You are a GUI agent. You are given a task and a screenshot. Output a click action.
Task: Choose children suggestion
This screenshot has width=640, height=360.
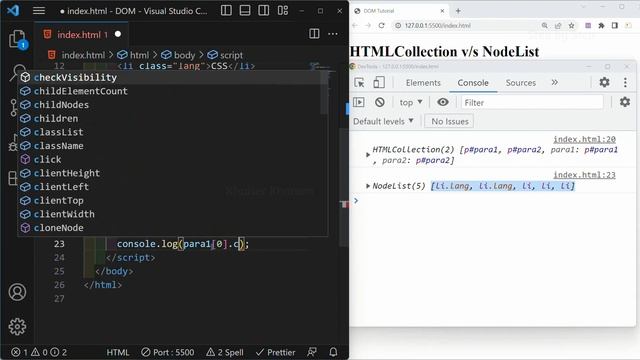172,118
